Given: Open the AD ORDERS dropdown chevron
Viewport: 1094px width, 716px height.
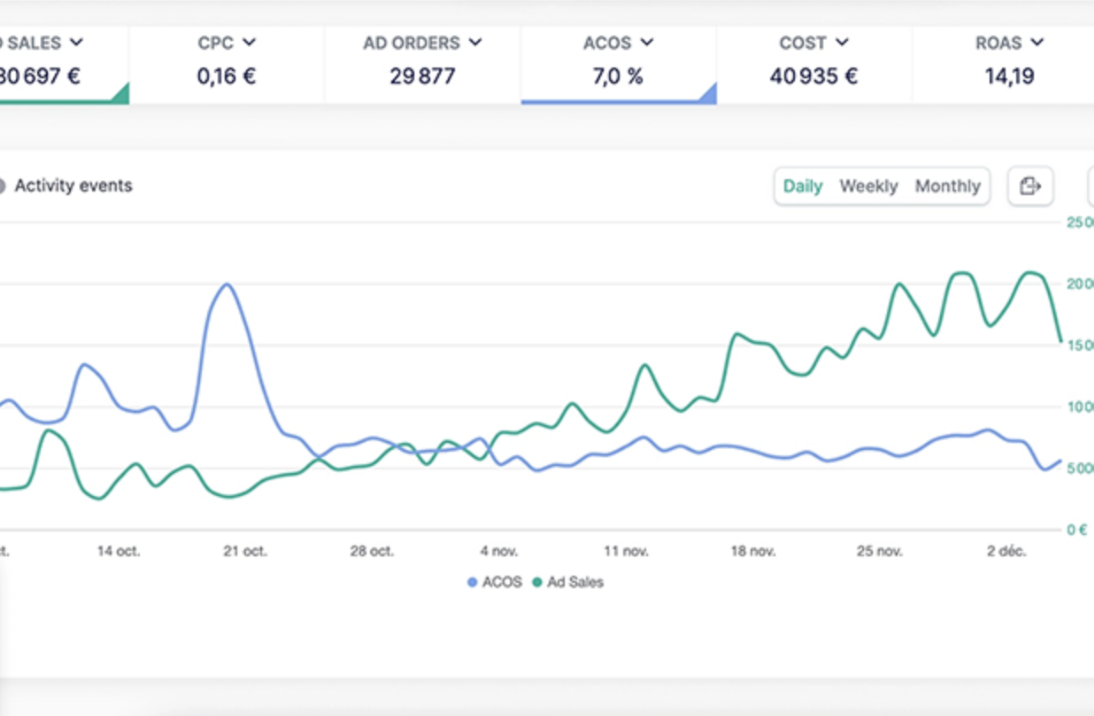Looking at the screenshot, I should click(475, 43).
